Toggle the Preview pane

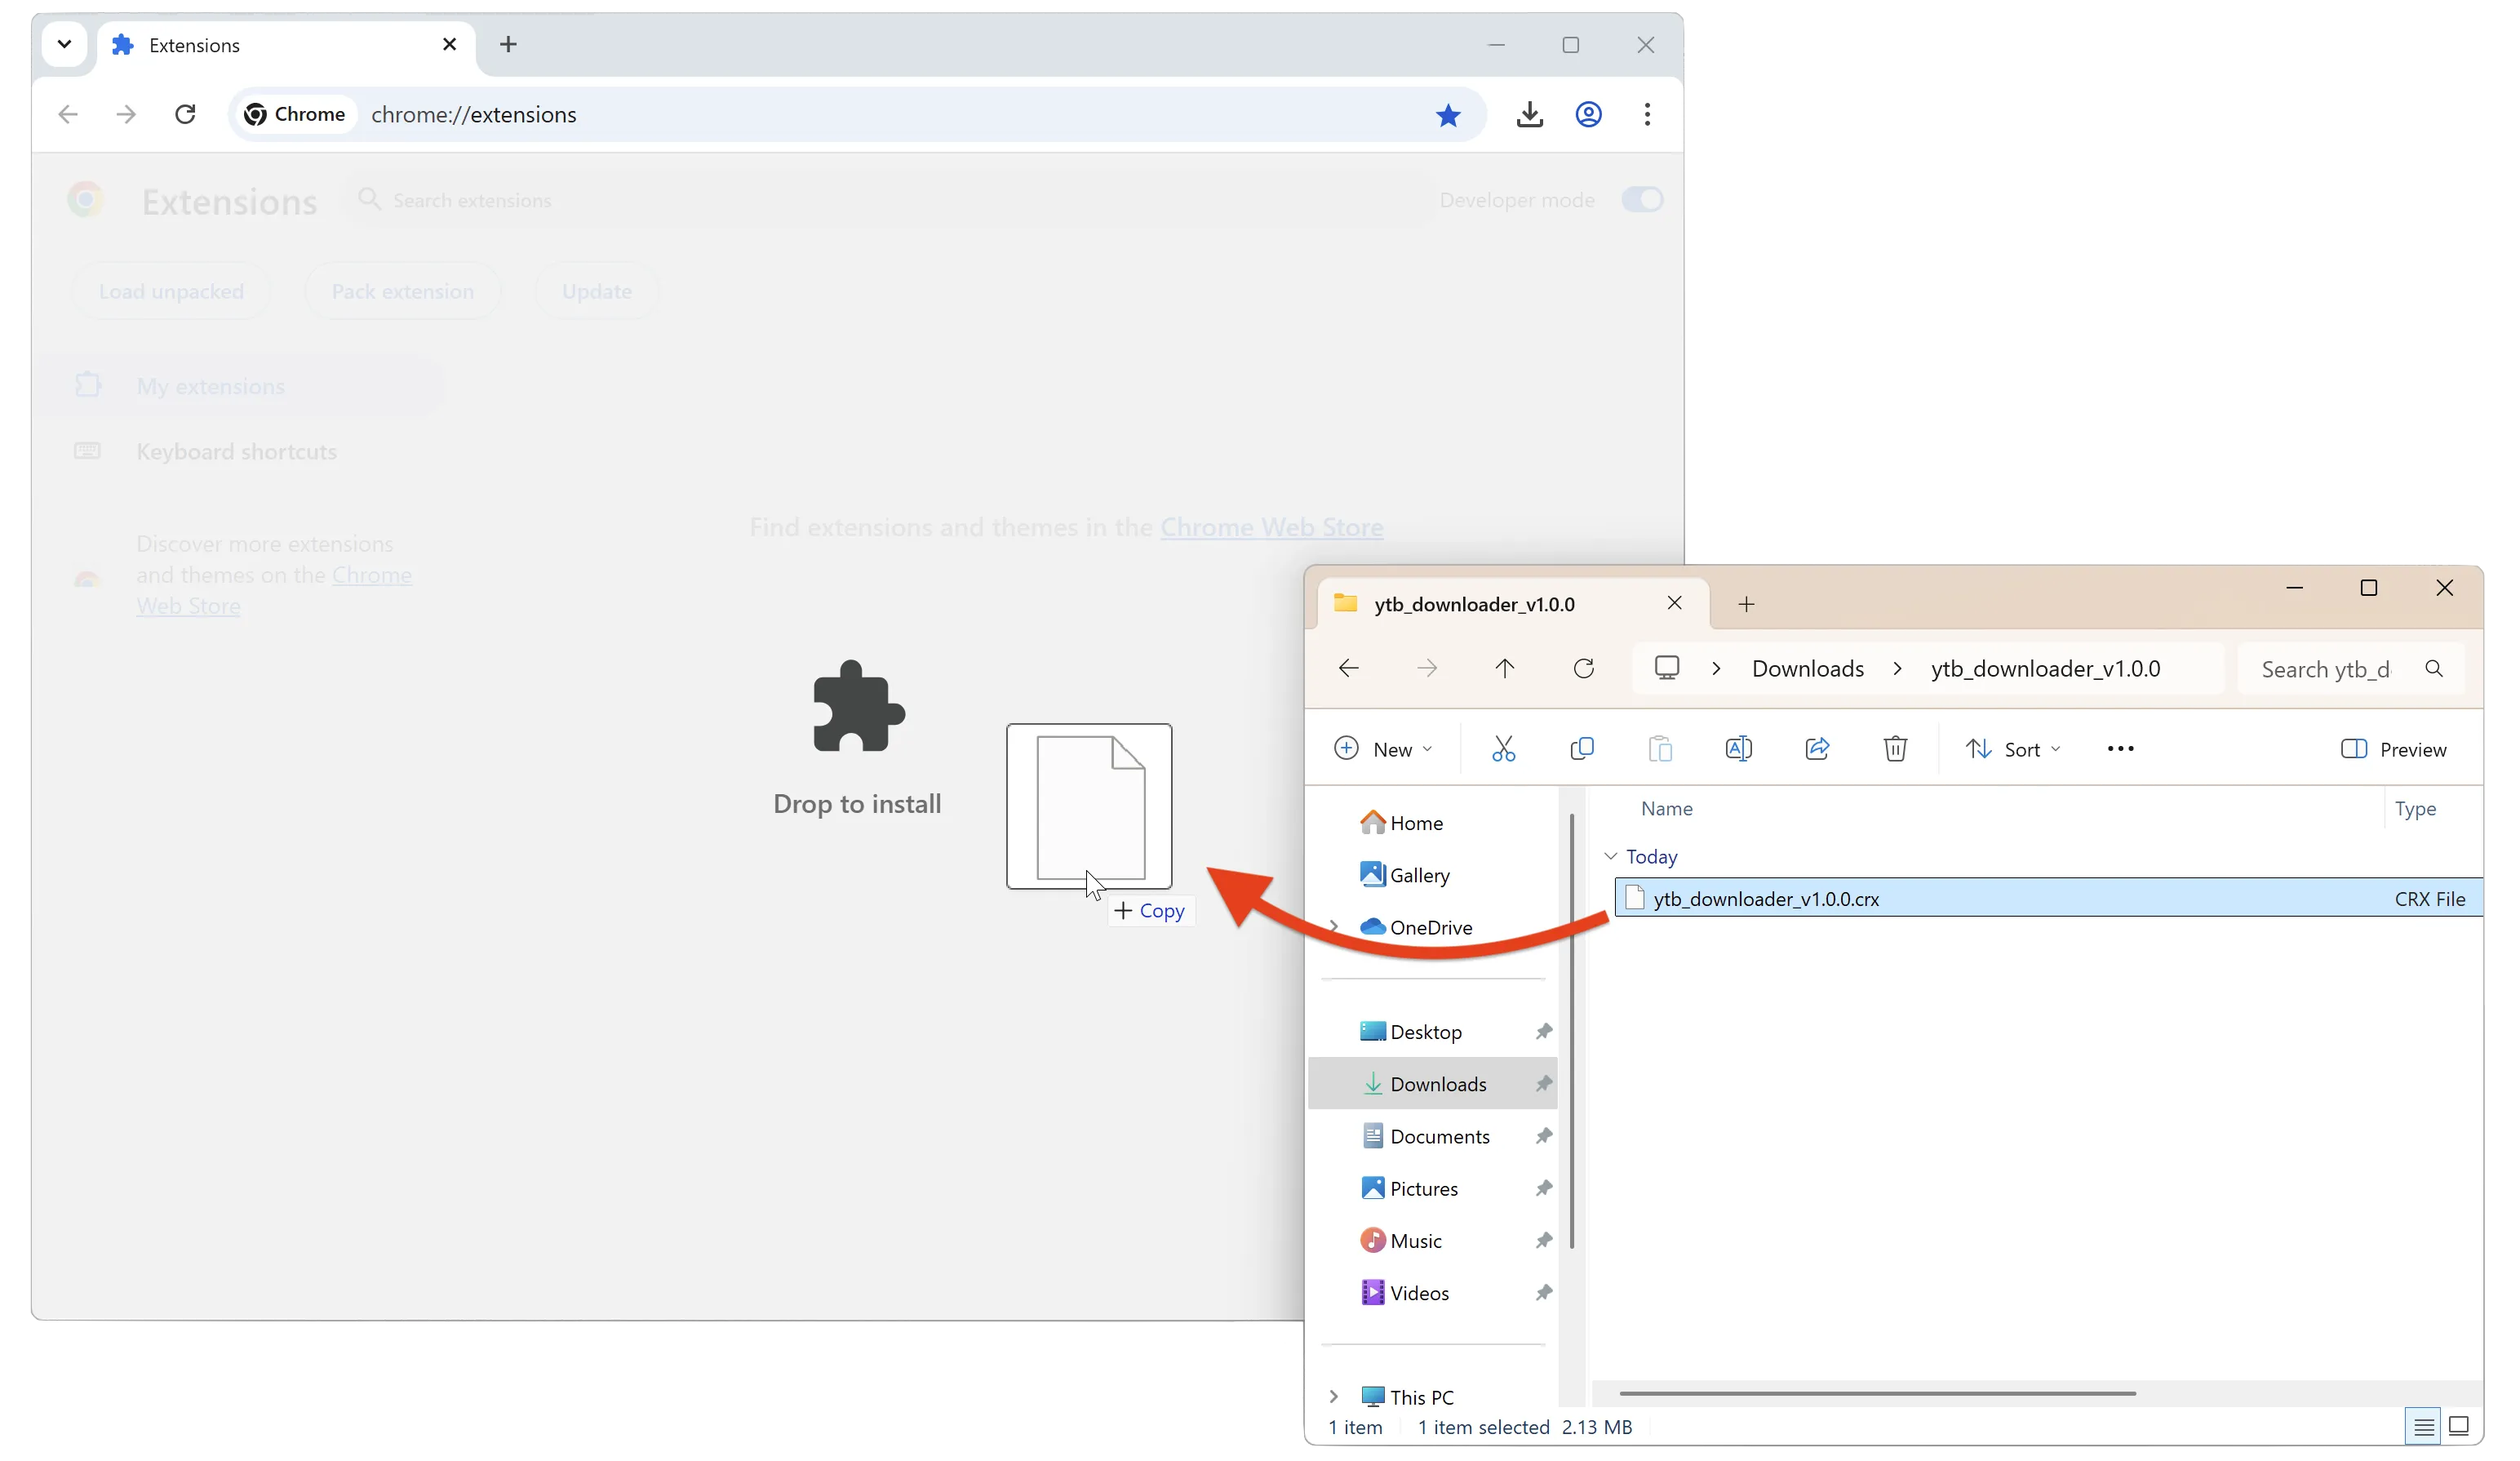(x=2394, y=749)
